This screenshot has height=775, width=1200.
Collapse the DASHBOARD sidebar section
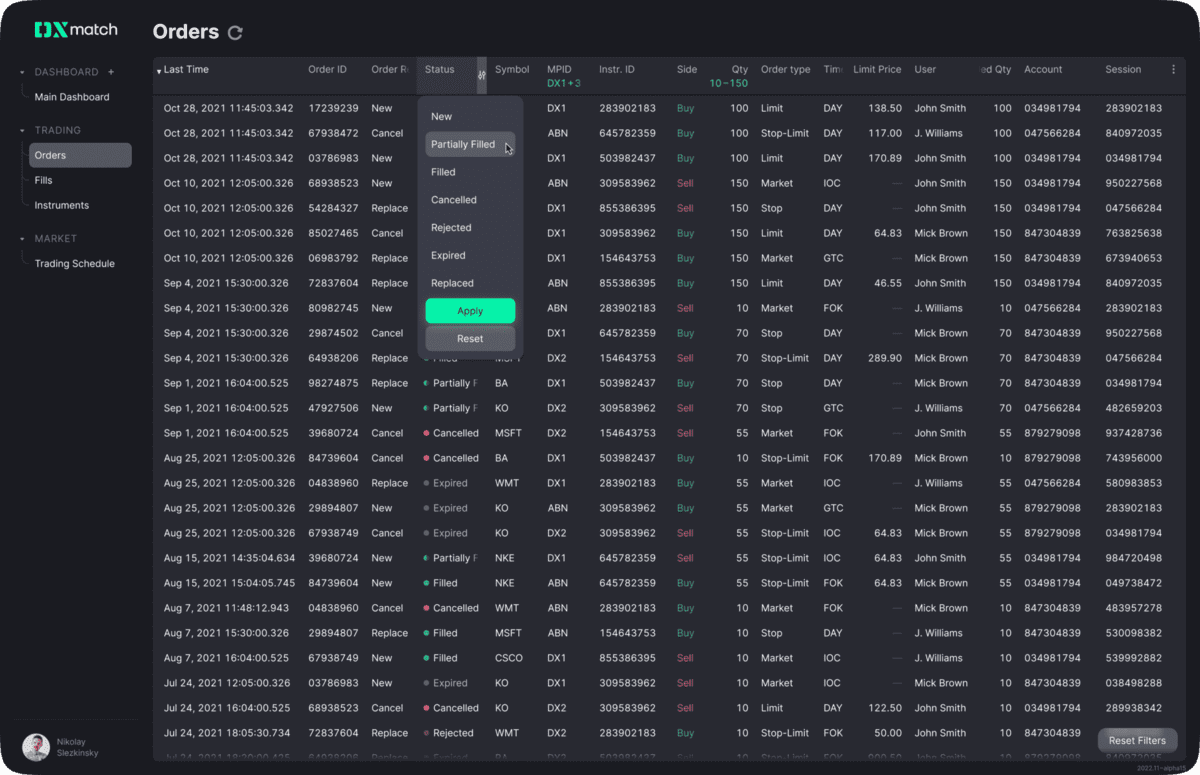(x=22, y=71)
